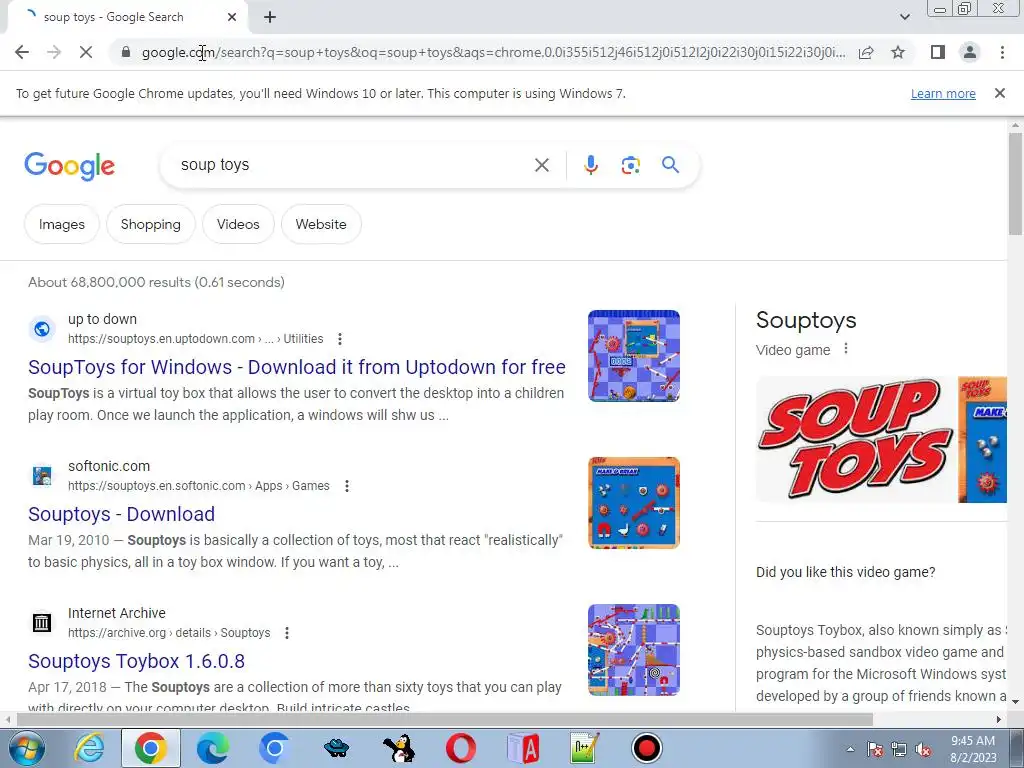Click the horizontal scrollbar thumb

tap(444, 719)
